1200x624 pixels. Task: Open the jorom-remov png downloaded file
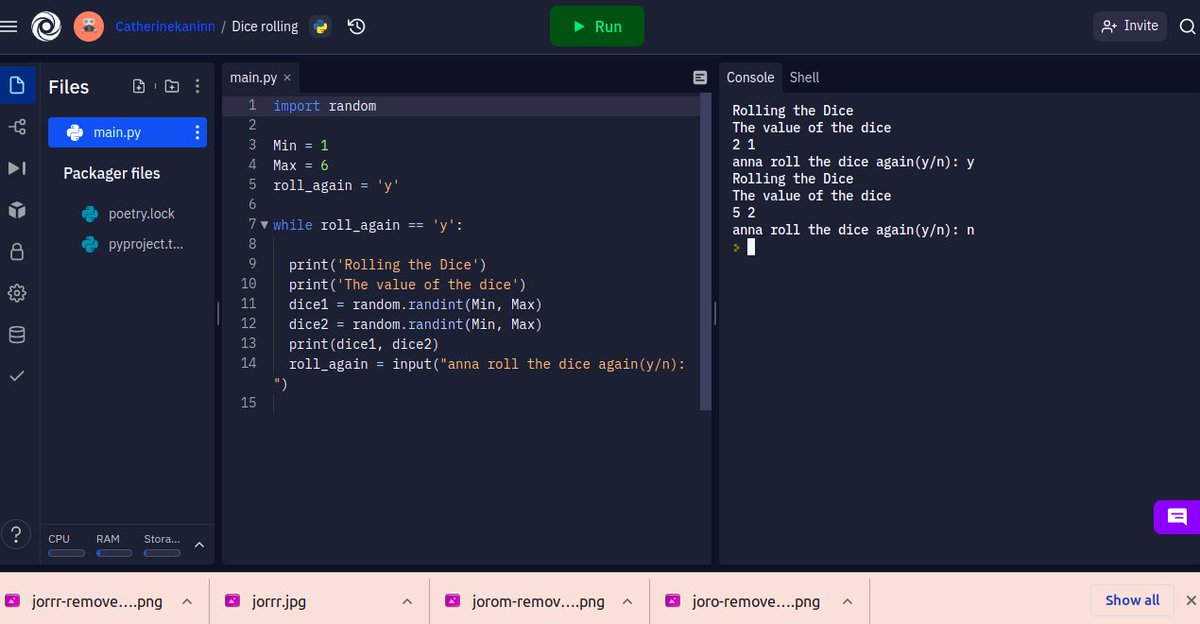tap(527, 601)
